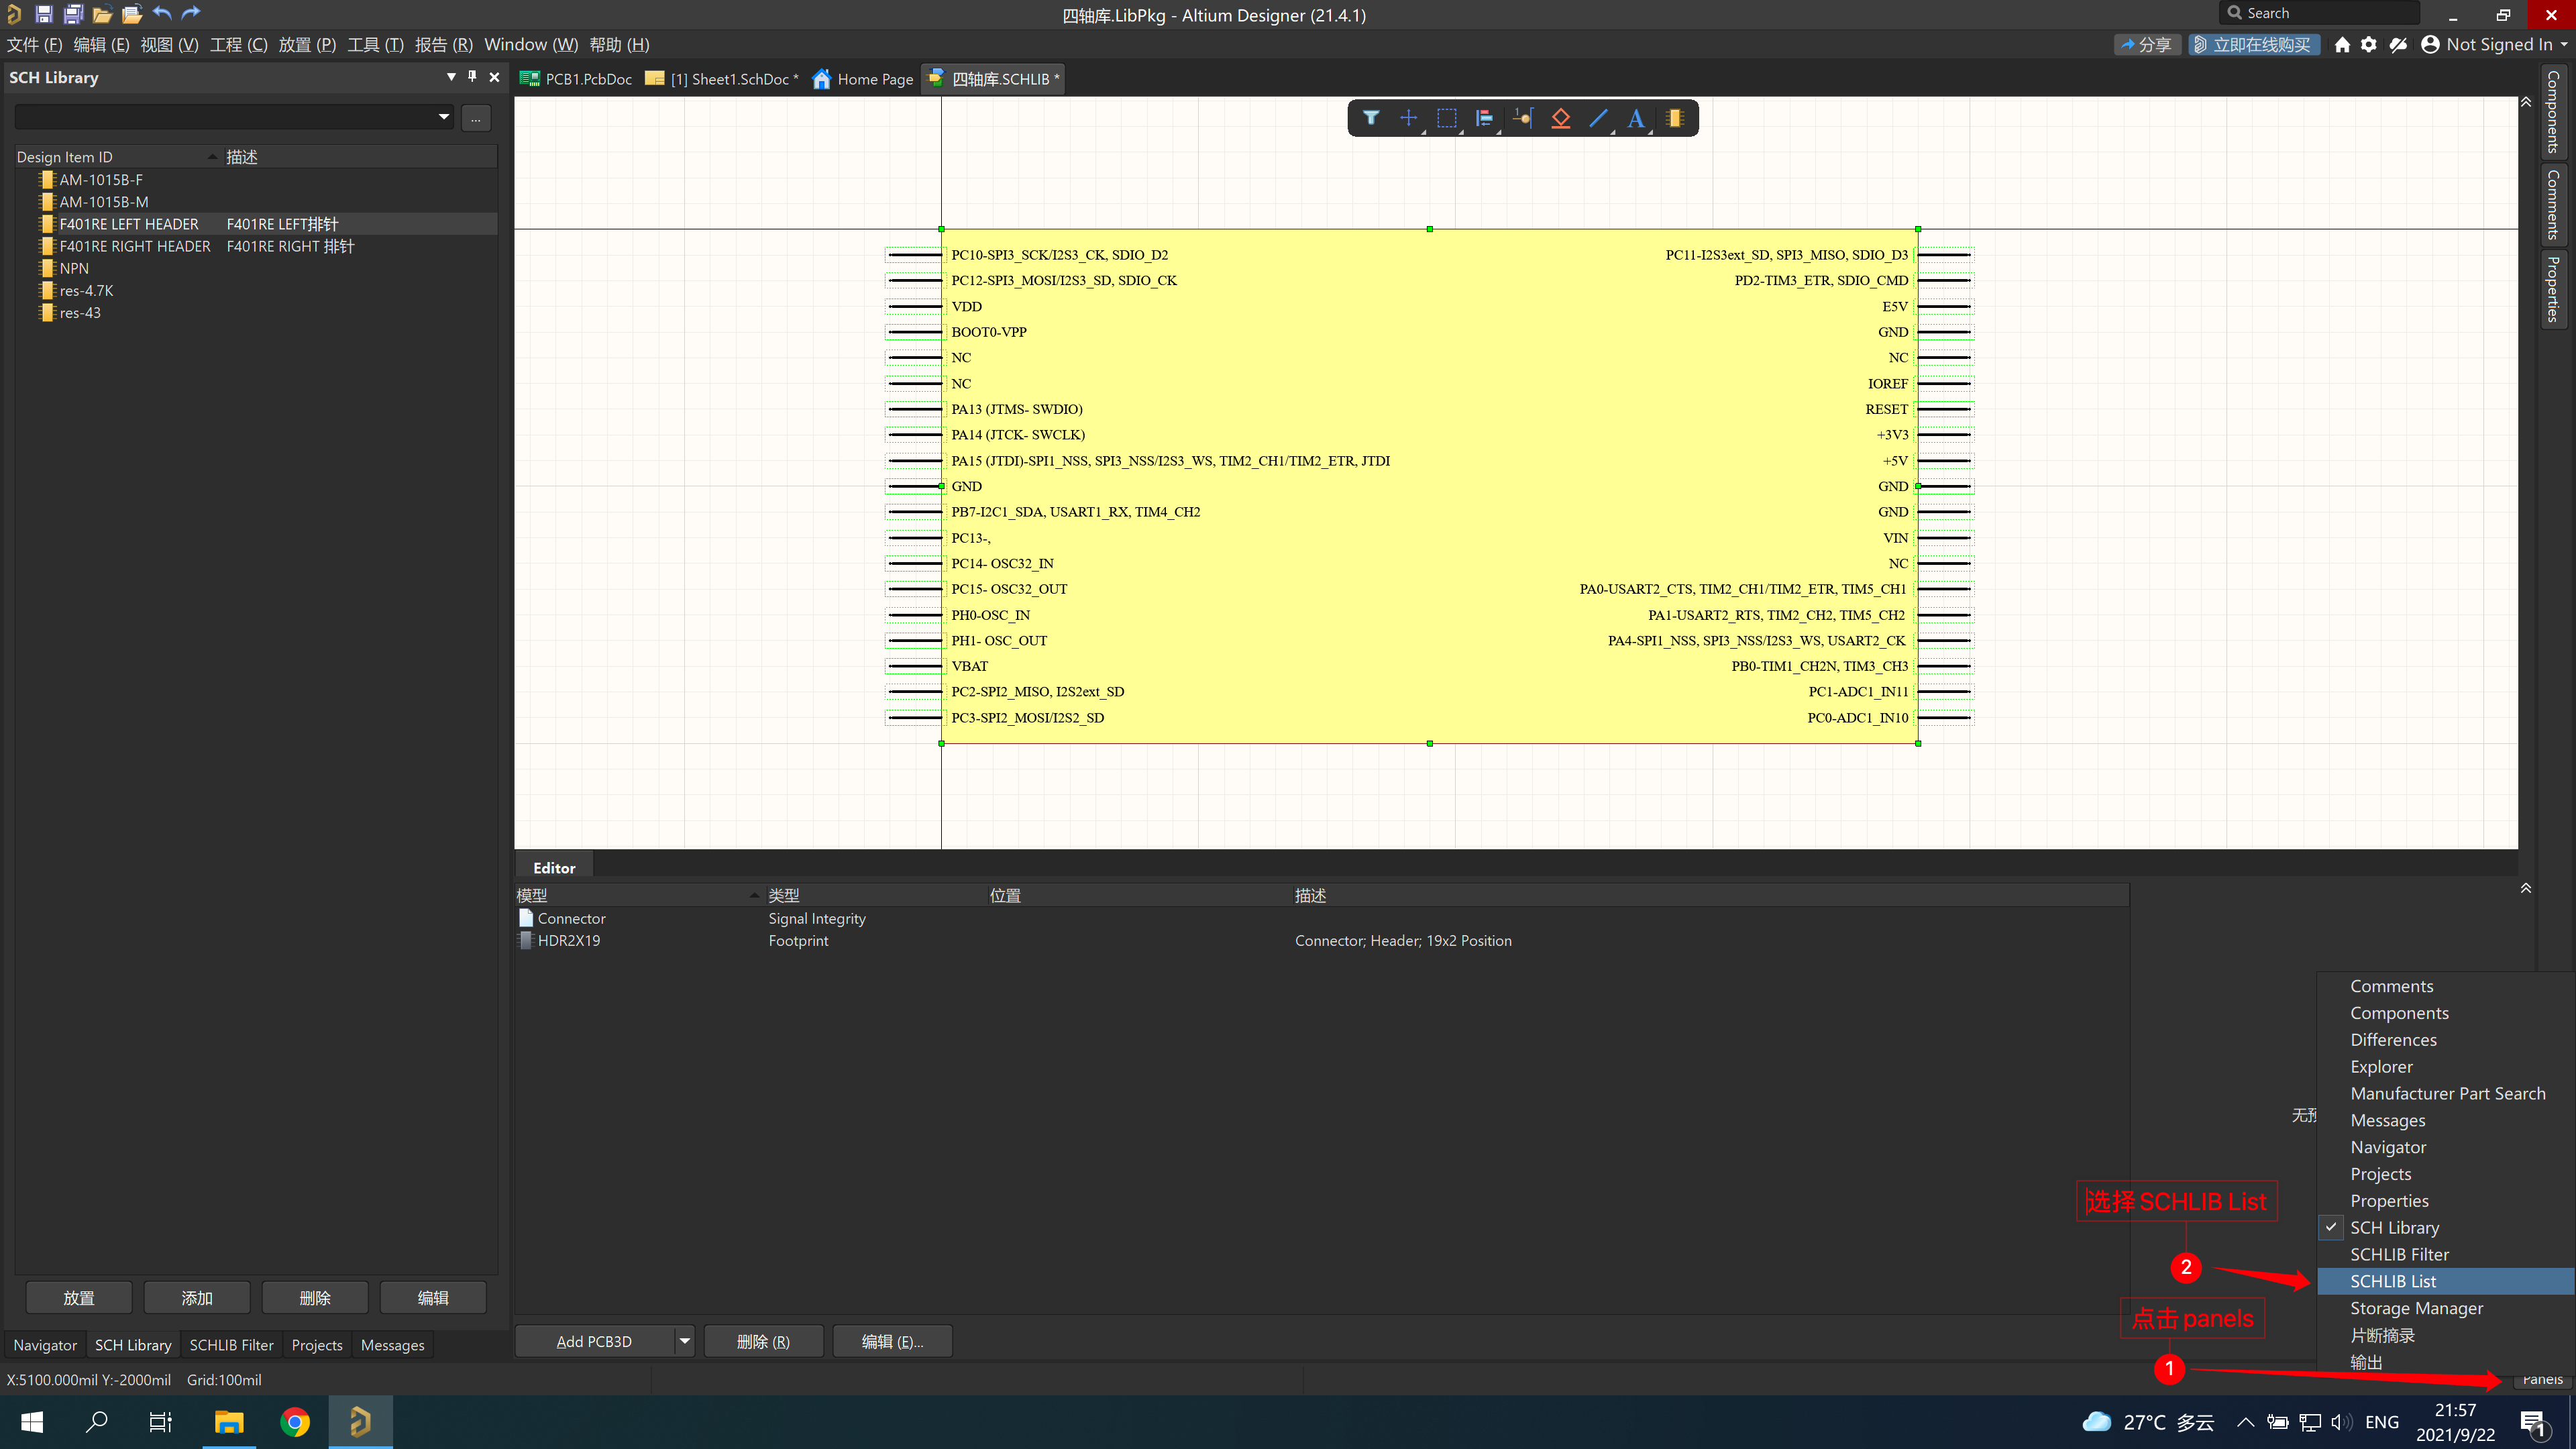Image resolution: width=2576 pixels, height=1449 pixels.
Task: Open the Navigator bottom tab
Action: pos(45,1345)
